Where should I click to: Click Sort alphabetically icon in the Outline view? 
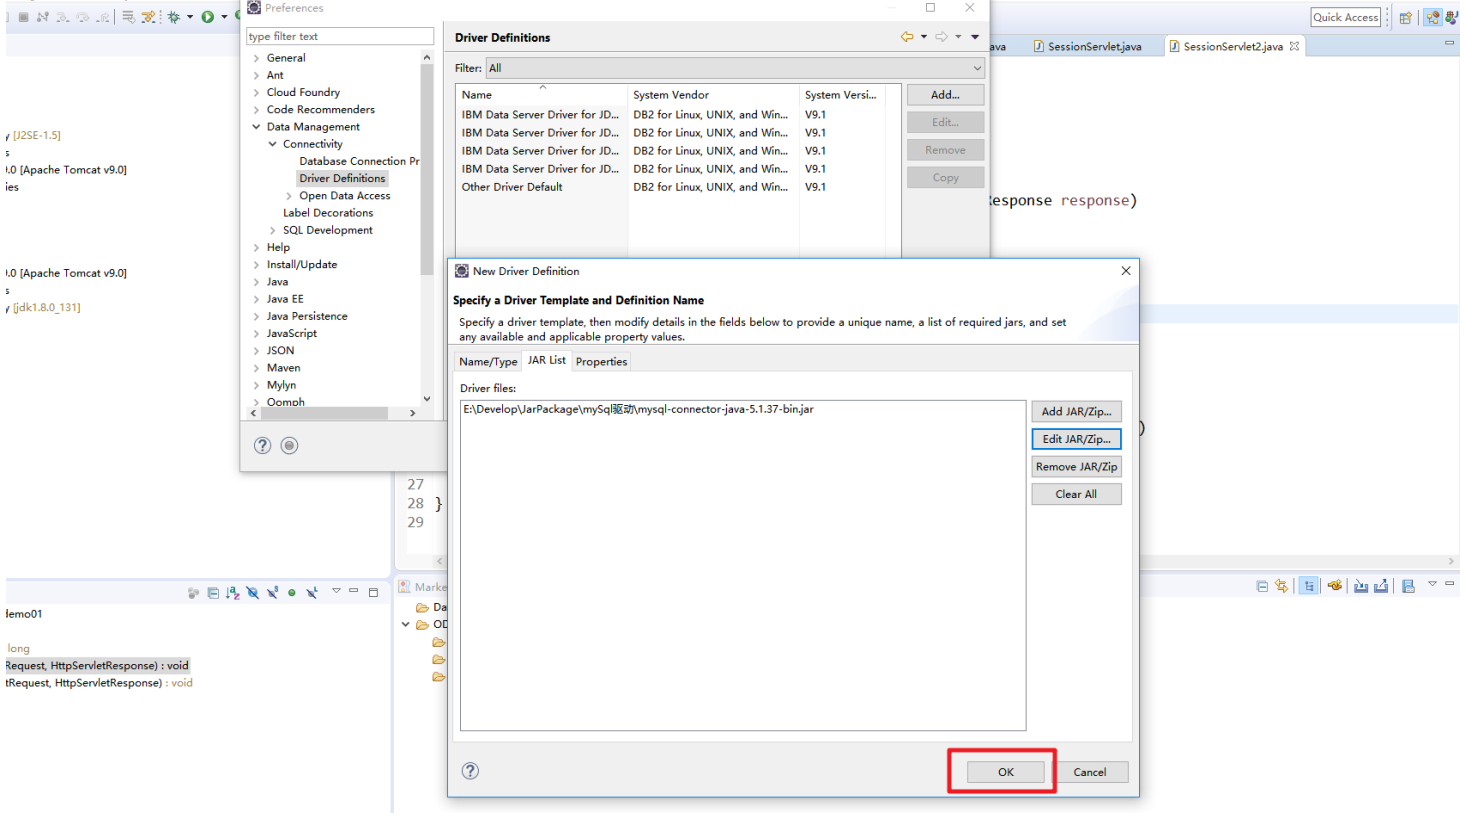click(232, 593)
